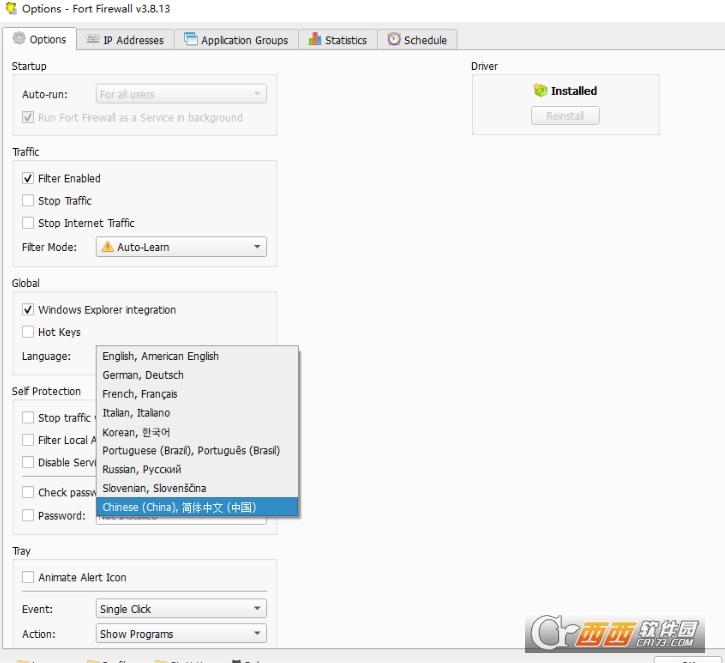725x663 pixels.
Task: Enable the Stop Internet Traffic checkbox
Action: 28,223
